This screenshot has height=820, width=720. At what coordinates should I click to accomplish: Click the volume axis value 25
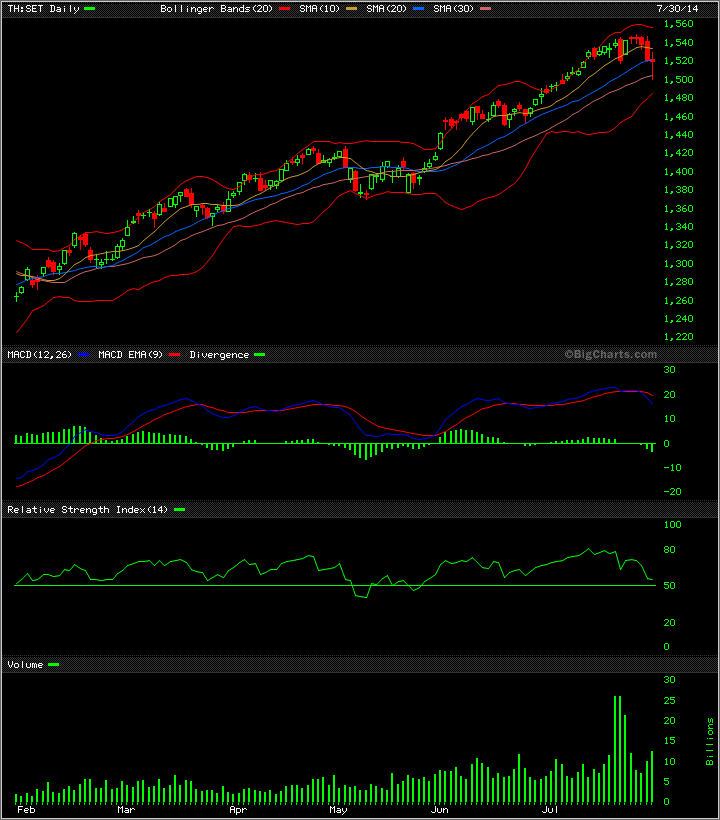tap(669, 701)
